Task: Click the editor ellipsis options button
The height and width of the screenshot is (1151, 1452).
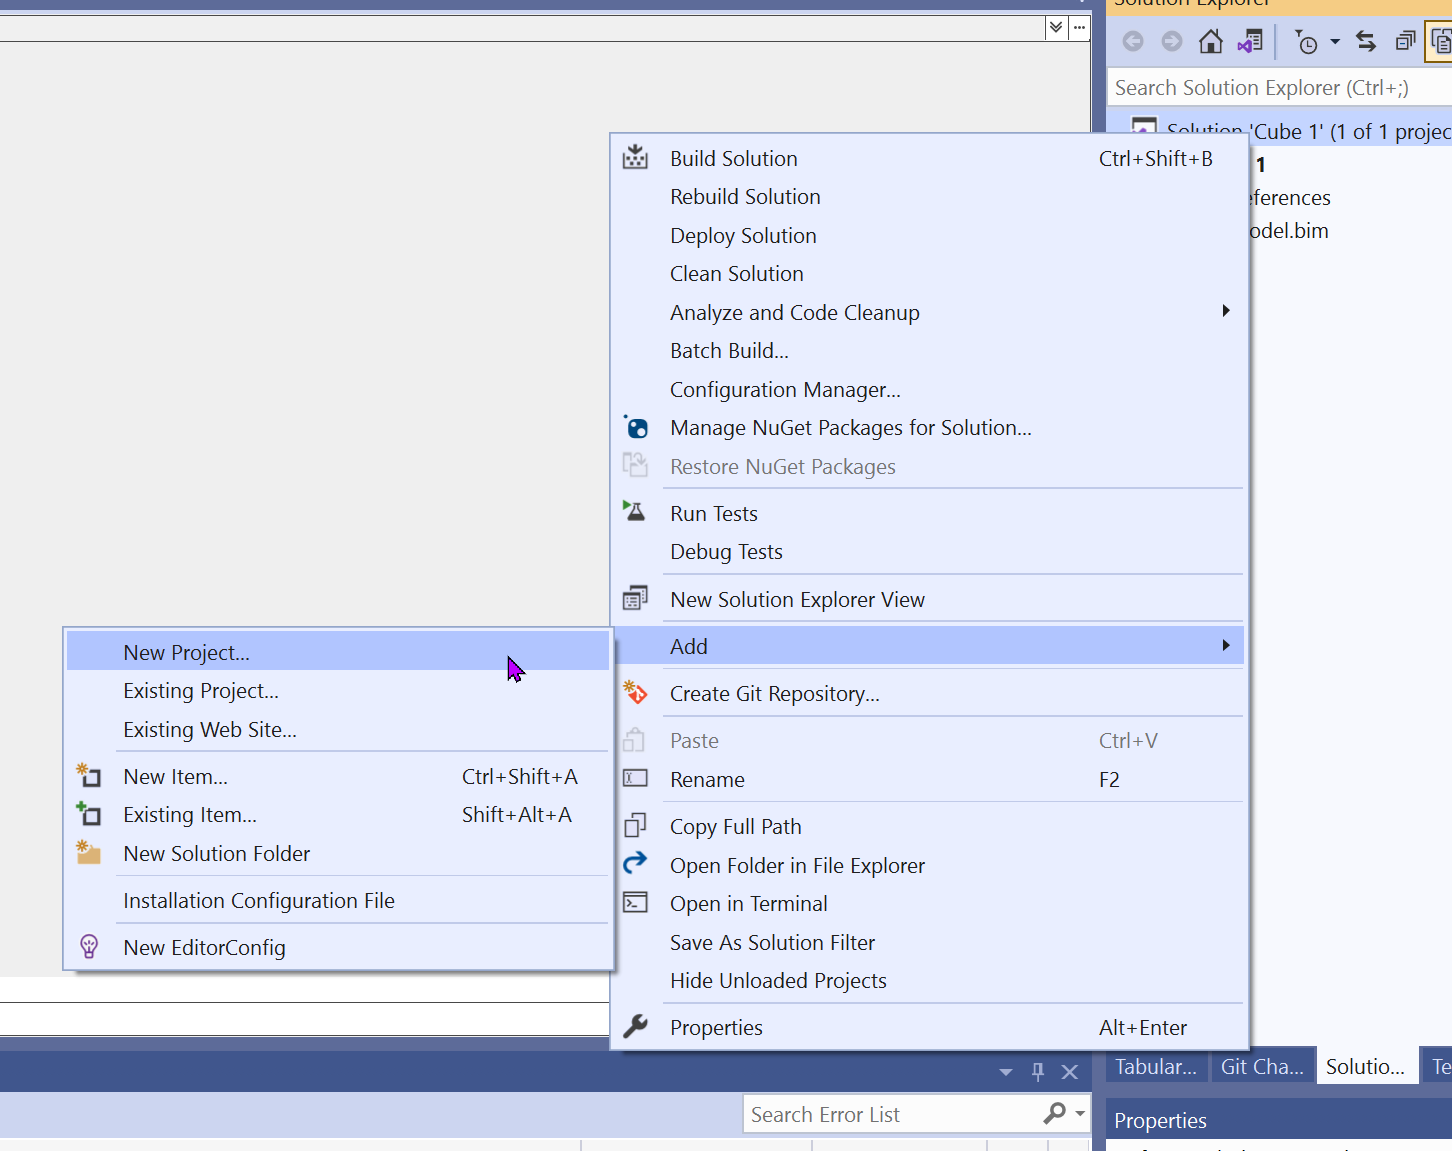Action: pyautogui.click(x=1079, y=28)
